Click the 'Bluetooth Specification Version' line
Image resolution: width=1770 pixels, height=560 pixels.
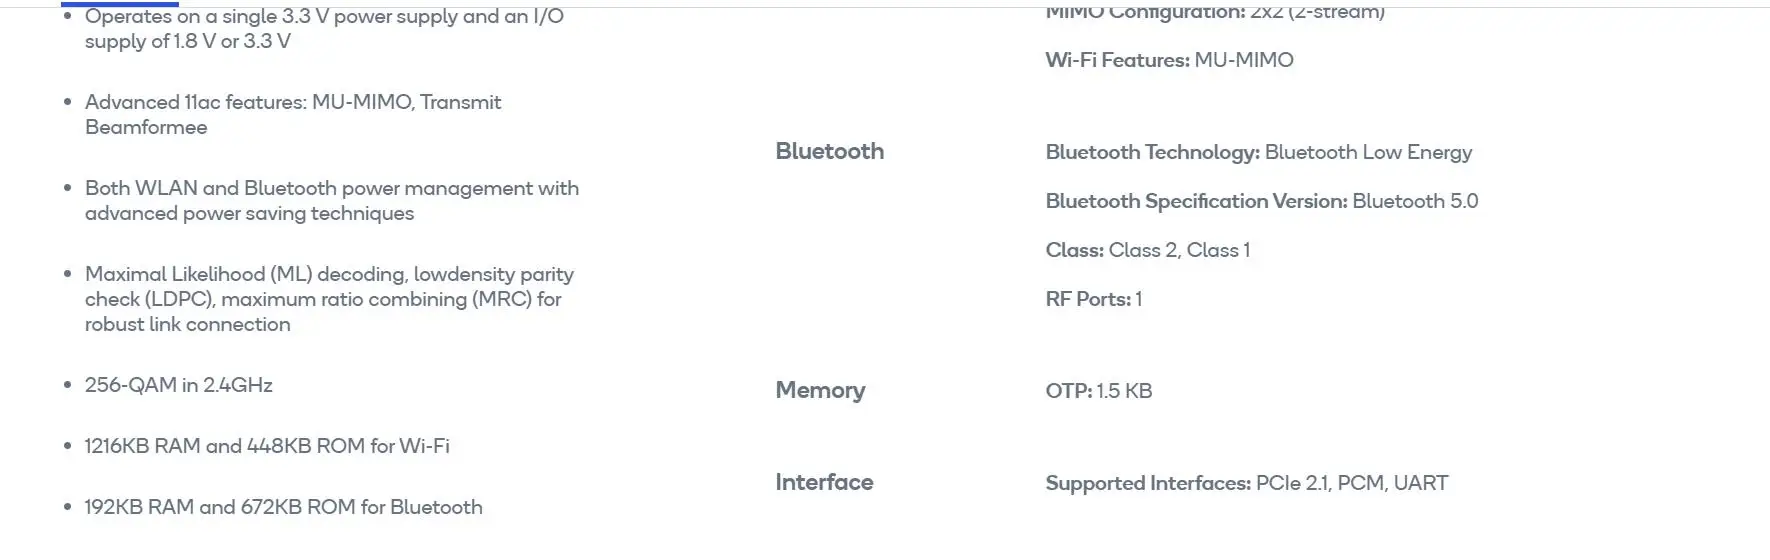tap(1261, 201)
